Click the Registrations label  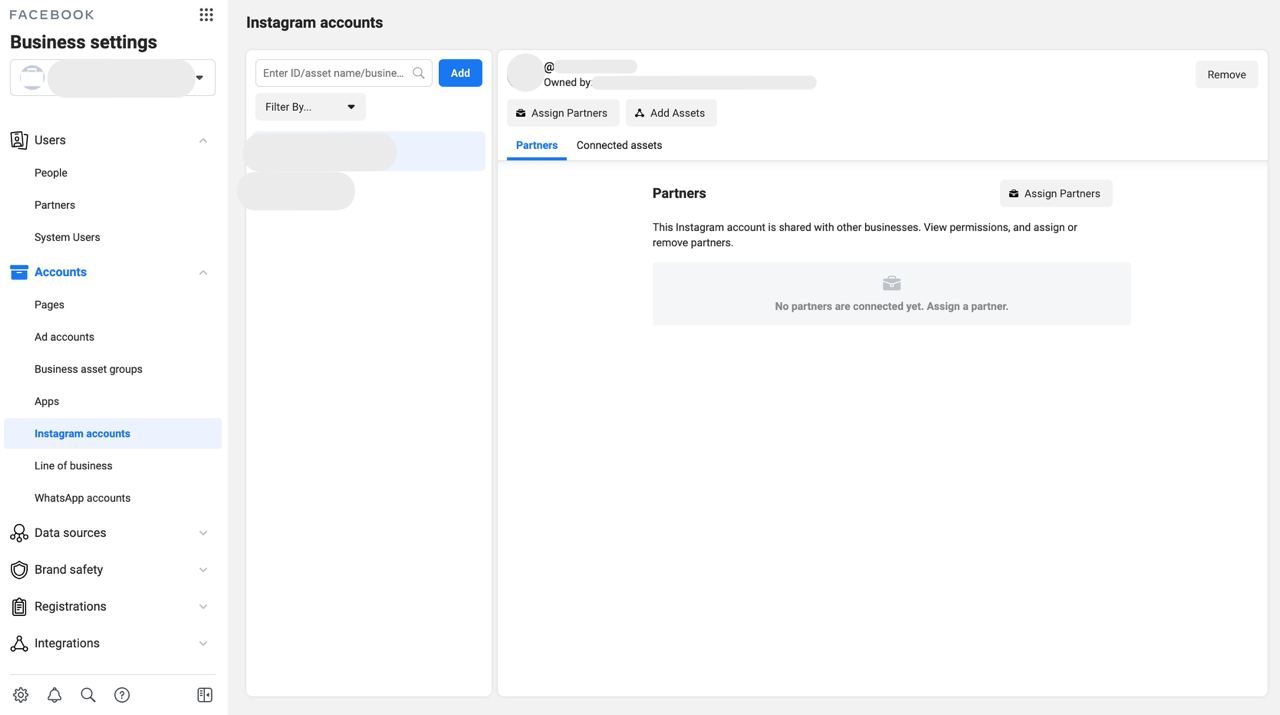pos(70,607)
